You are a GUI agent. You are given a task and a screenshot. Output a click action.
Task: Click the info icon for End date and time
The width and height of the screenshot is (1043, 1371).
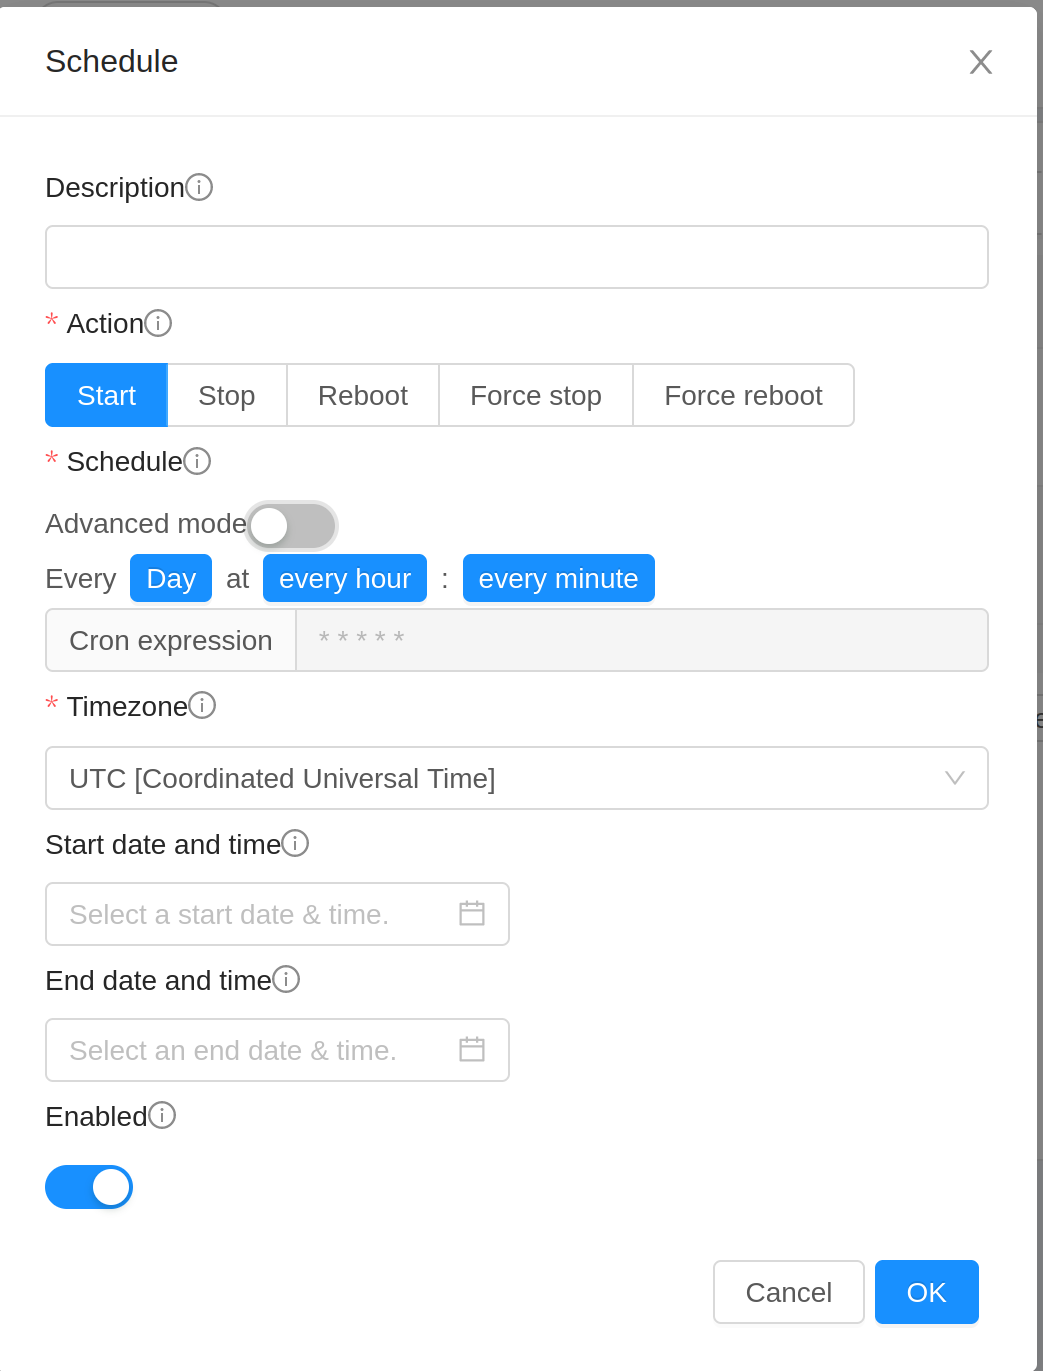click(287, 979)
